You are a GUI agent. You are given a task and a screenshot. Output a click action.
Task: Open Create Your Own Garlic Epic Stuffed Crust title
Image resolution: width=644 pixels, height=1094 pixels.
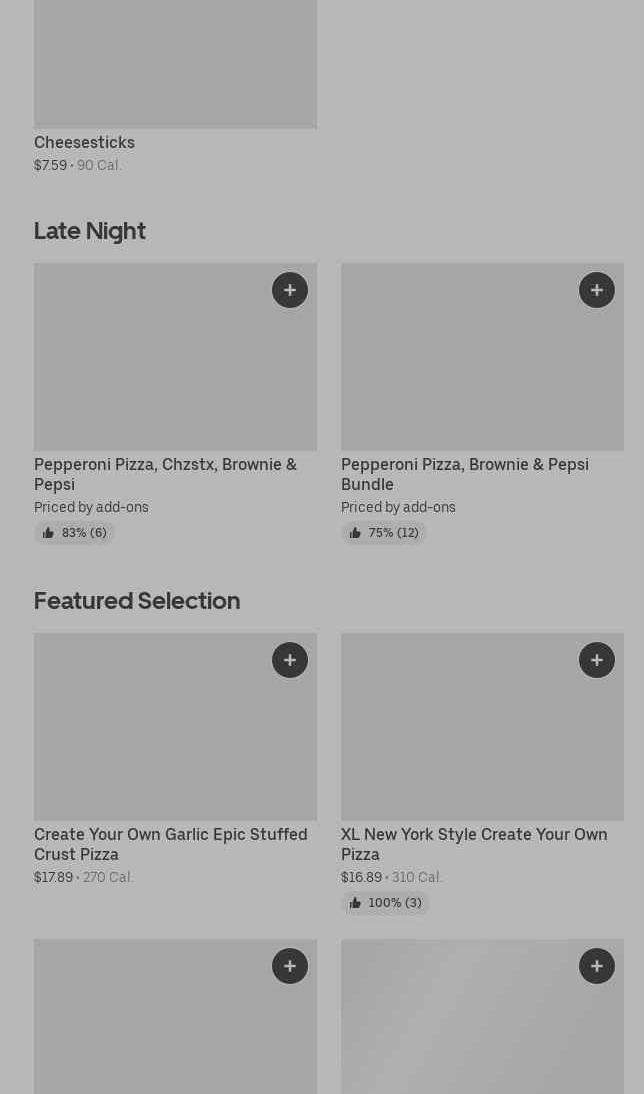[171, 844]
